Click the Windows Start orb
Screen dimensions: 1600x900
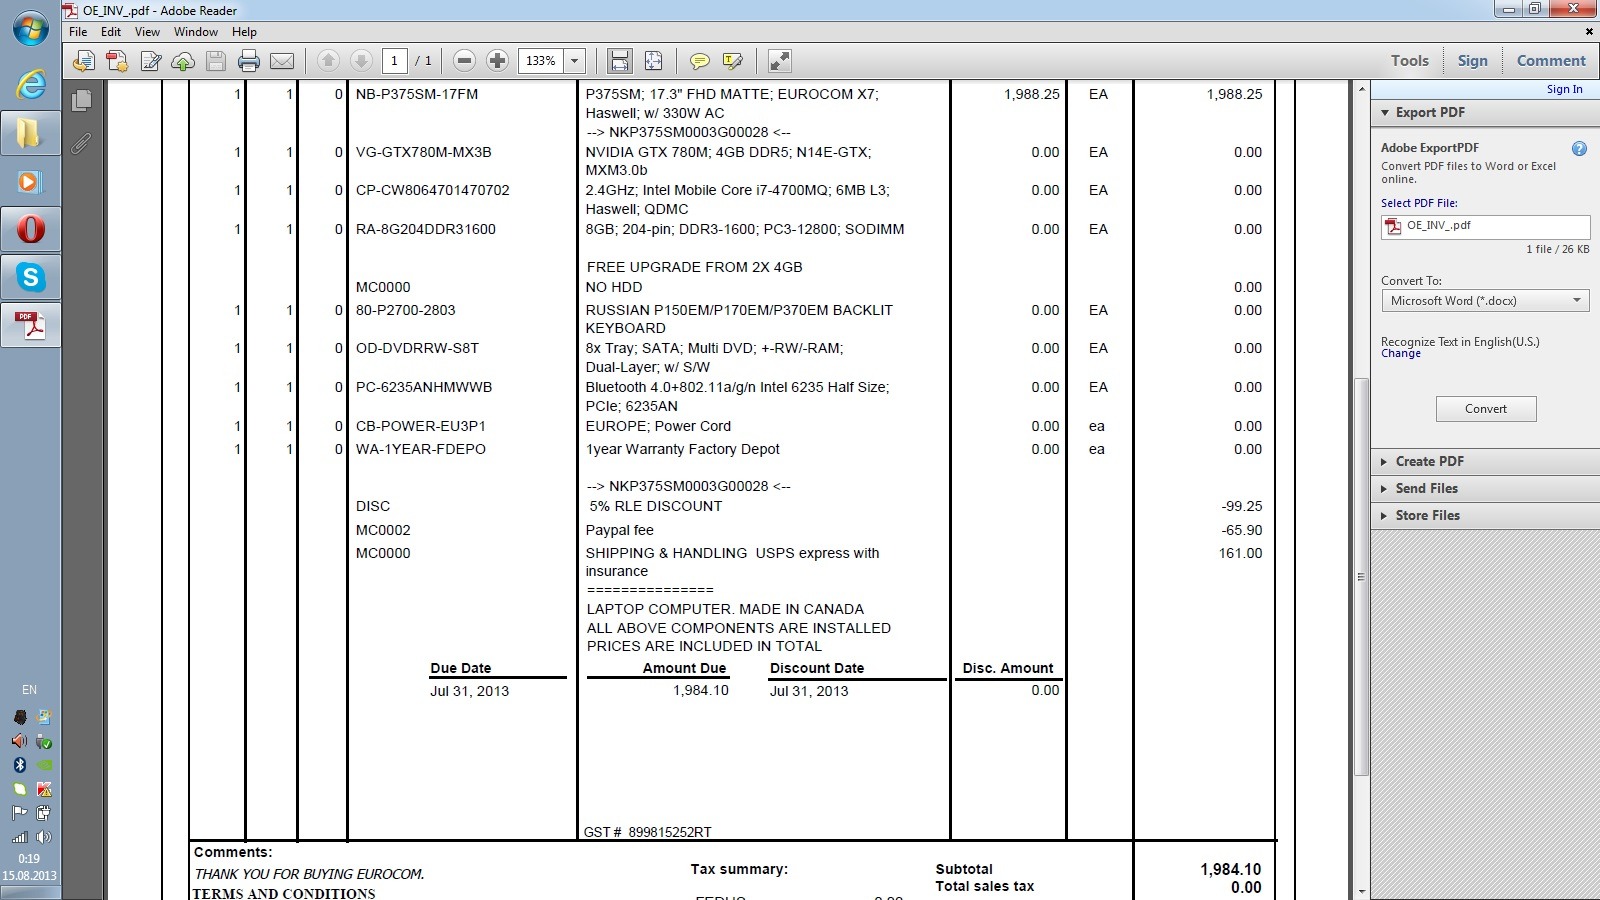(30, 28)
